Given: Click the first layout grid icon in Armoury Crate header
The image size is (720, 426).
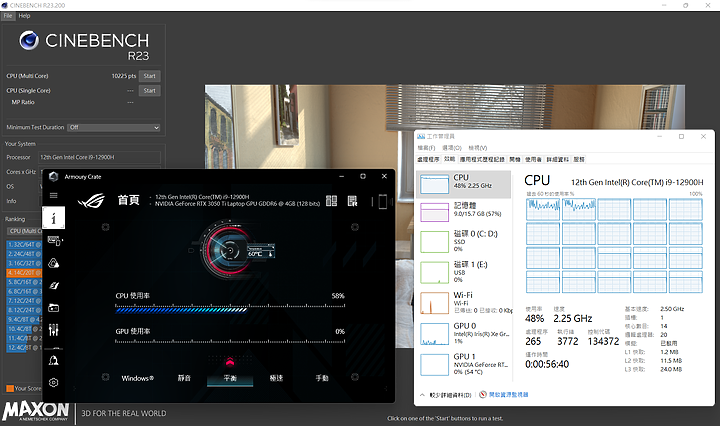Looking at the screenshot, I should tap(332, 201).
